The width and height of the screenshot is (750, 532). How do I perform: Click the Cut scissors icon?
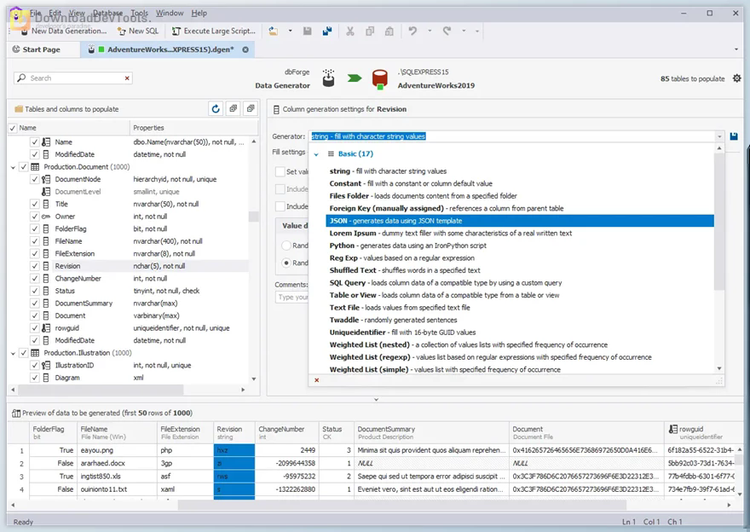pos(350,31)
